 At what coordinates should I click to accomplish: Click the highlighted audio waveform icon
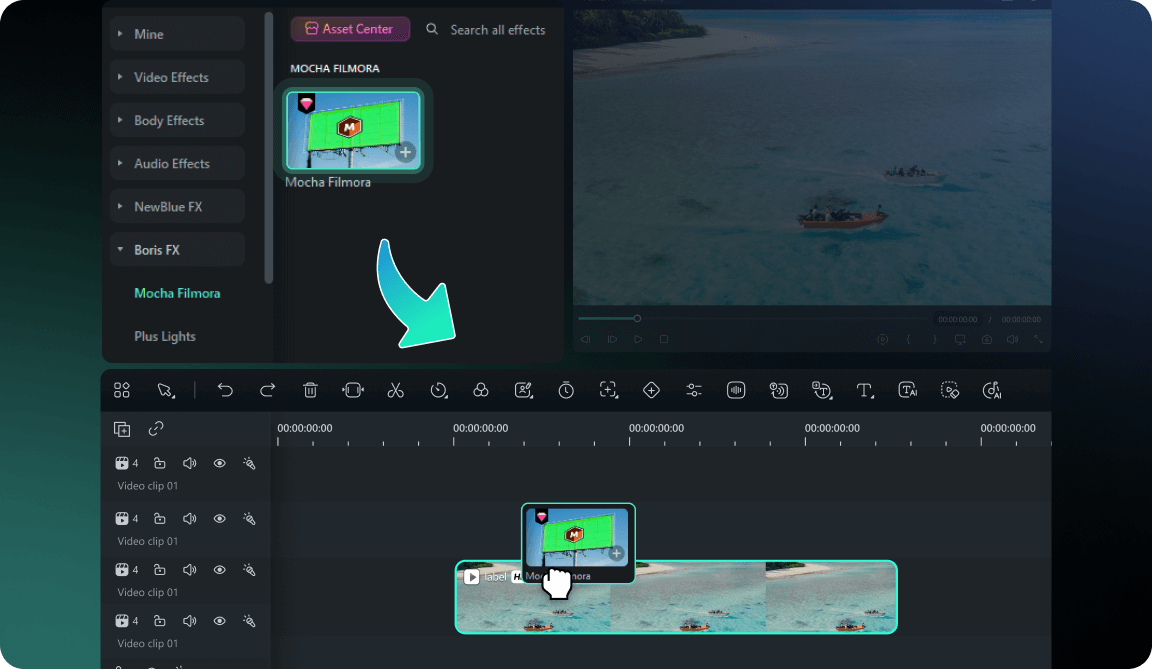(x=736, y=391)
